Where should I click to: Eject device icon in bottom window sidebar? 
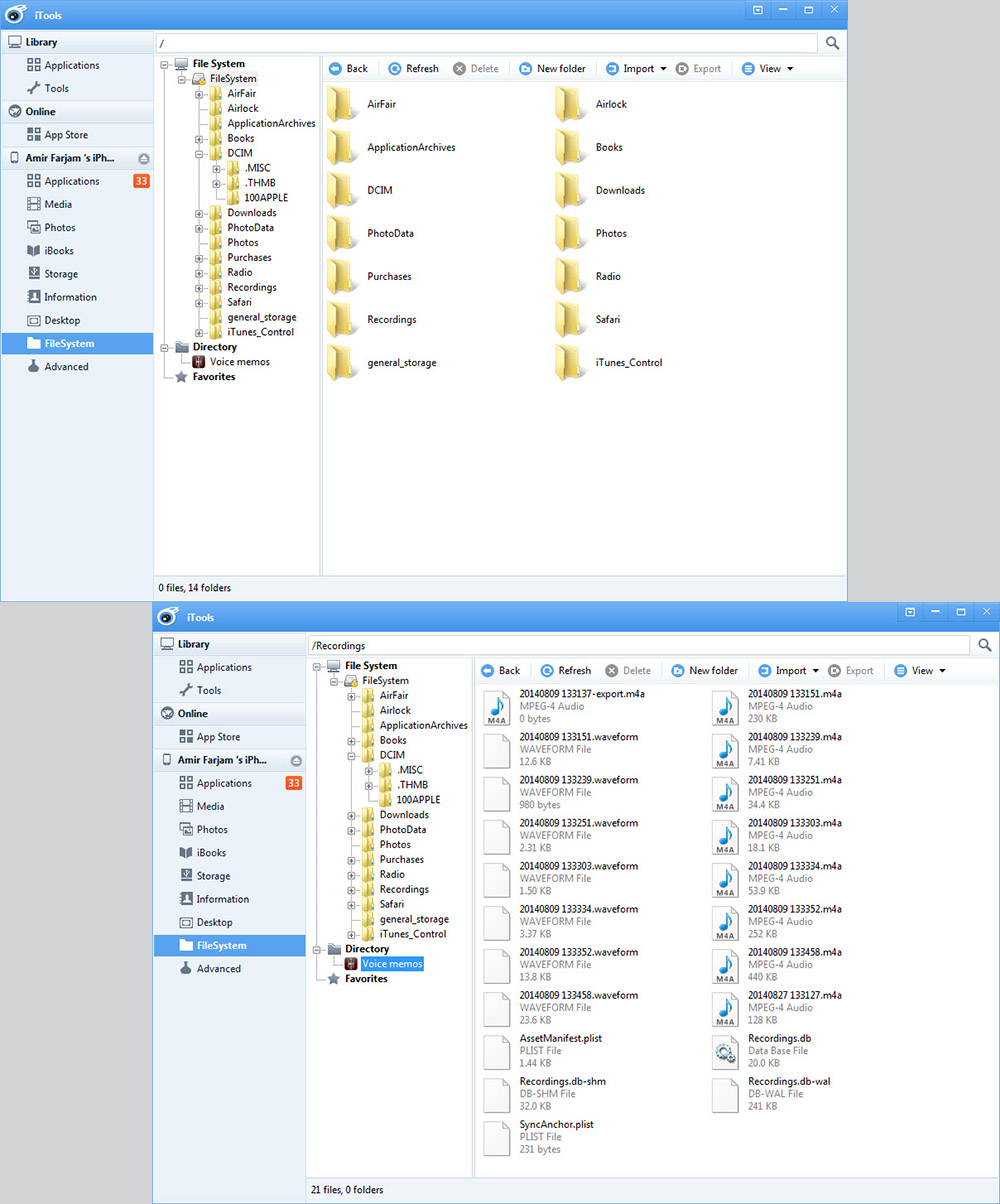(296, 760)
